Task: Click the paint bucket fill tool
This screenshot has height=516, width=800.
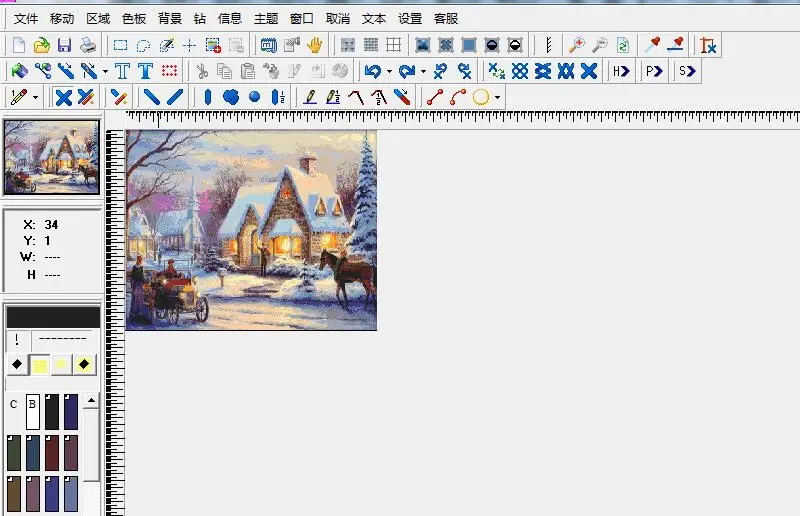Action: pyautogui.click(x=19, y=71)
